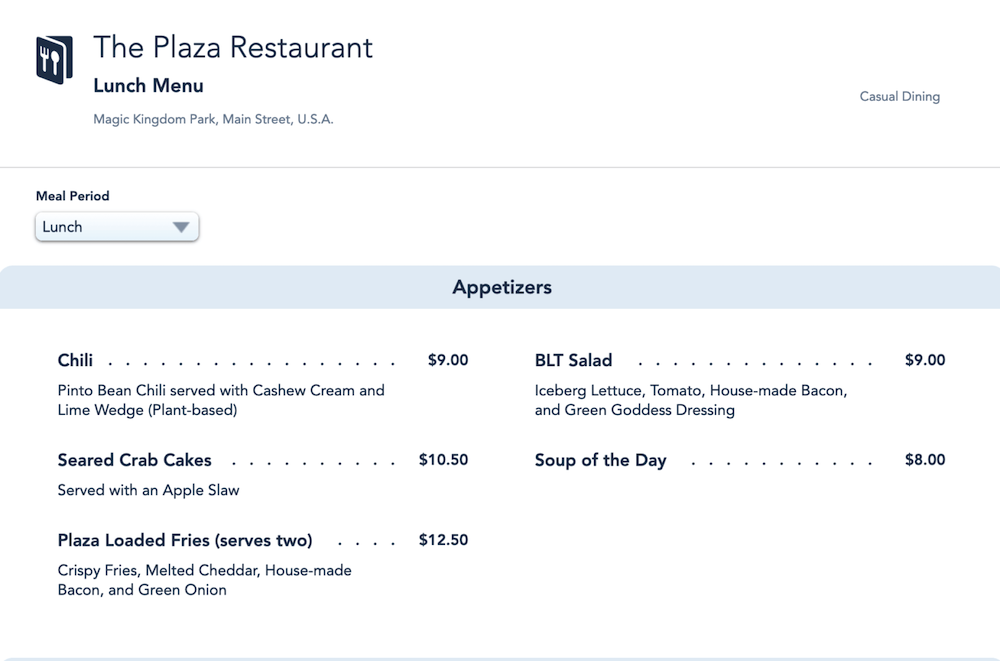Click the $12.50 Loaded Fries price
The height and width of the screenshot is (661, 1000).
click(443, 540)
